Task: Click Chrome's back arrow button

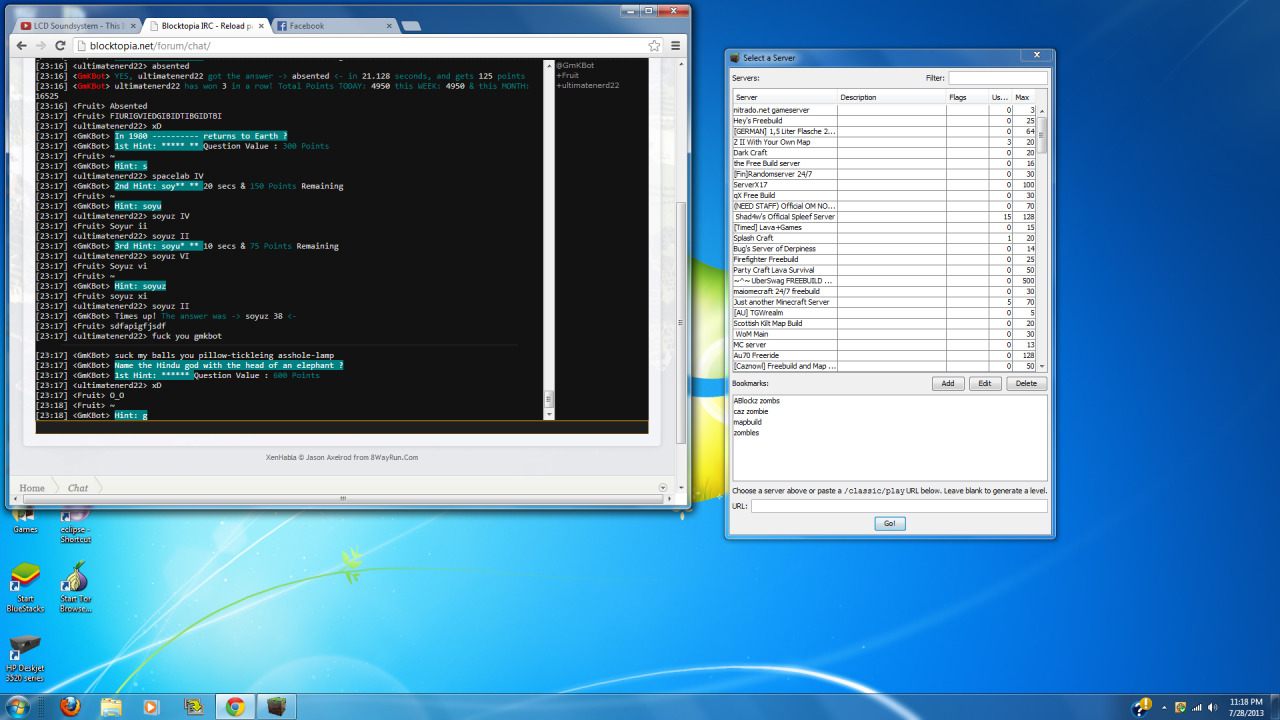Action: [x=22, y=46]
